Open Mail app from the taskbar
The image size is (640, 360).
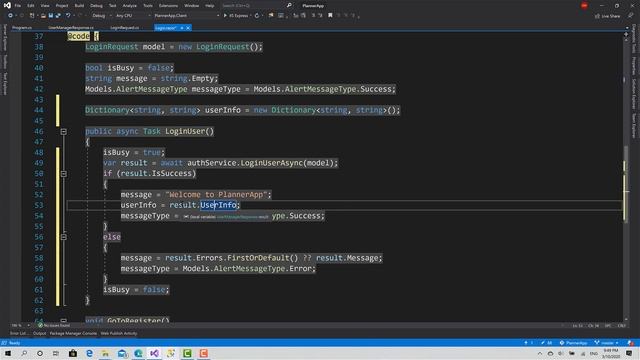[x=122, y=353]
